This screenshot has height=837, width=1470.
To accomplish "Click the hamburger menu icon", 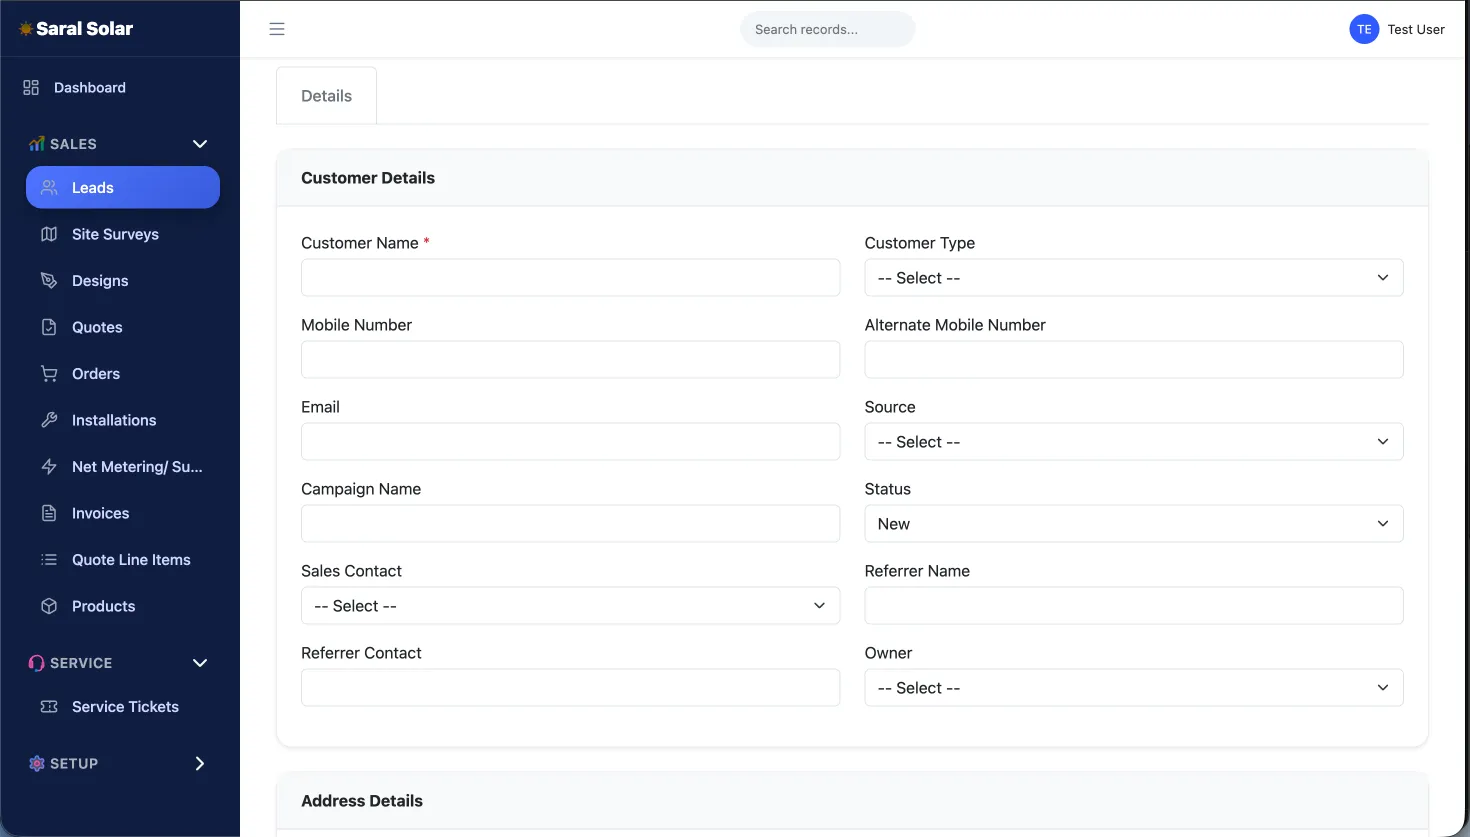I will click(277, 29).
